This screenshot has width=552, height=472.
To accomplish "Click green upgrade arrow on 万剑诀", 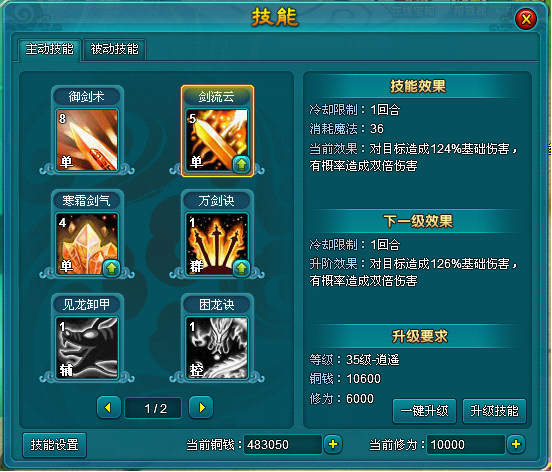I will [241, 269].
